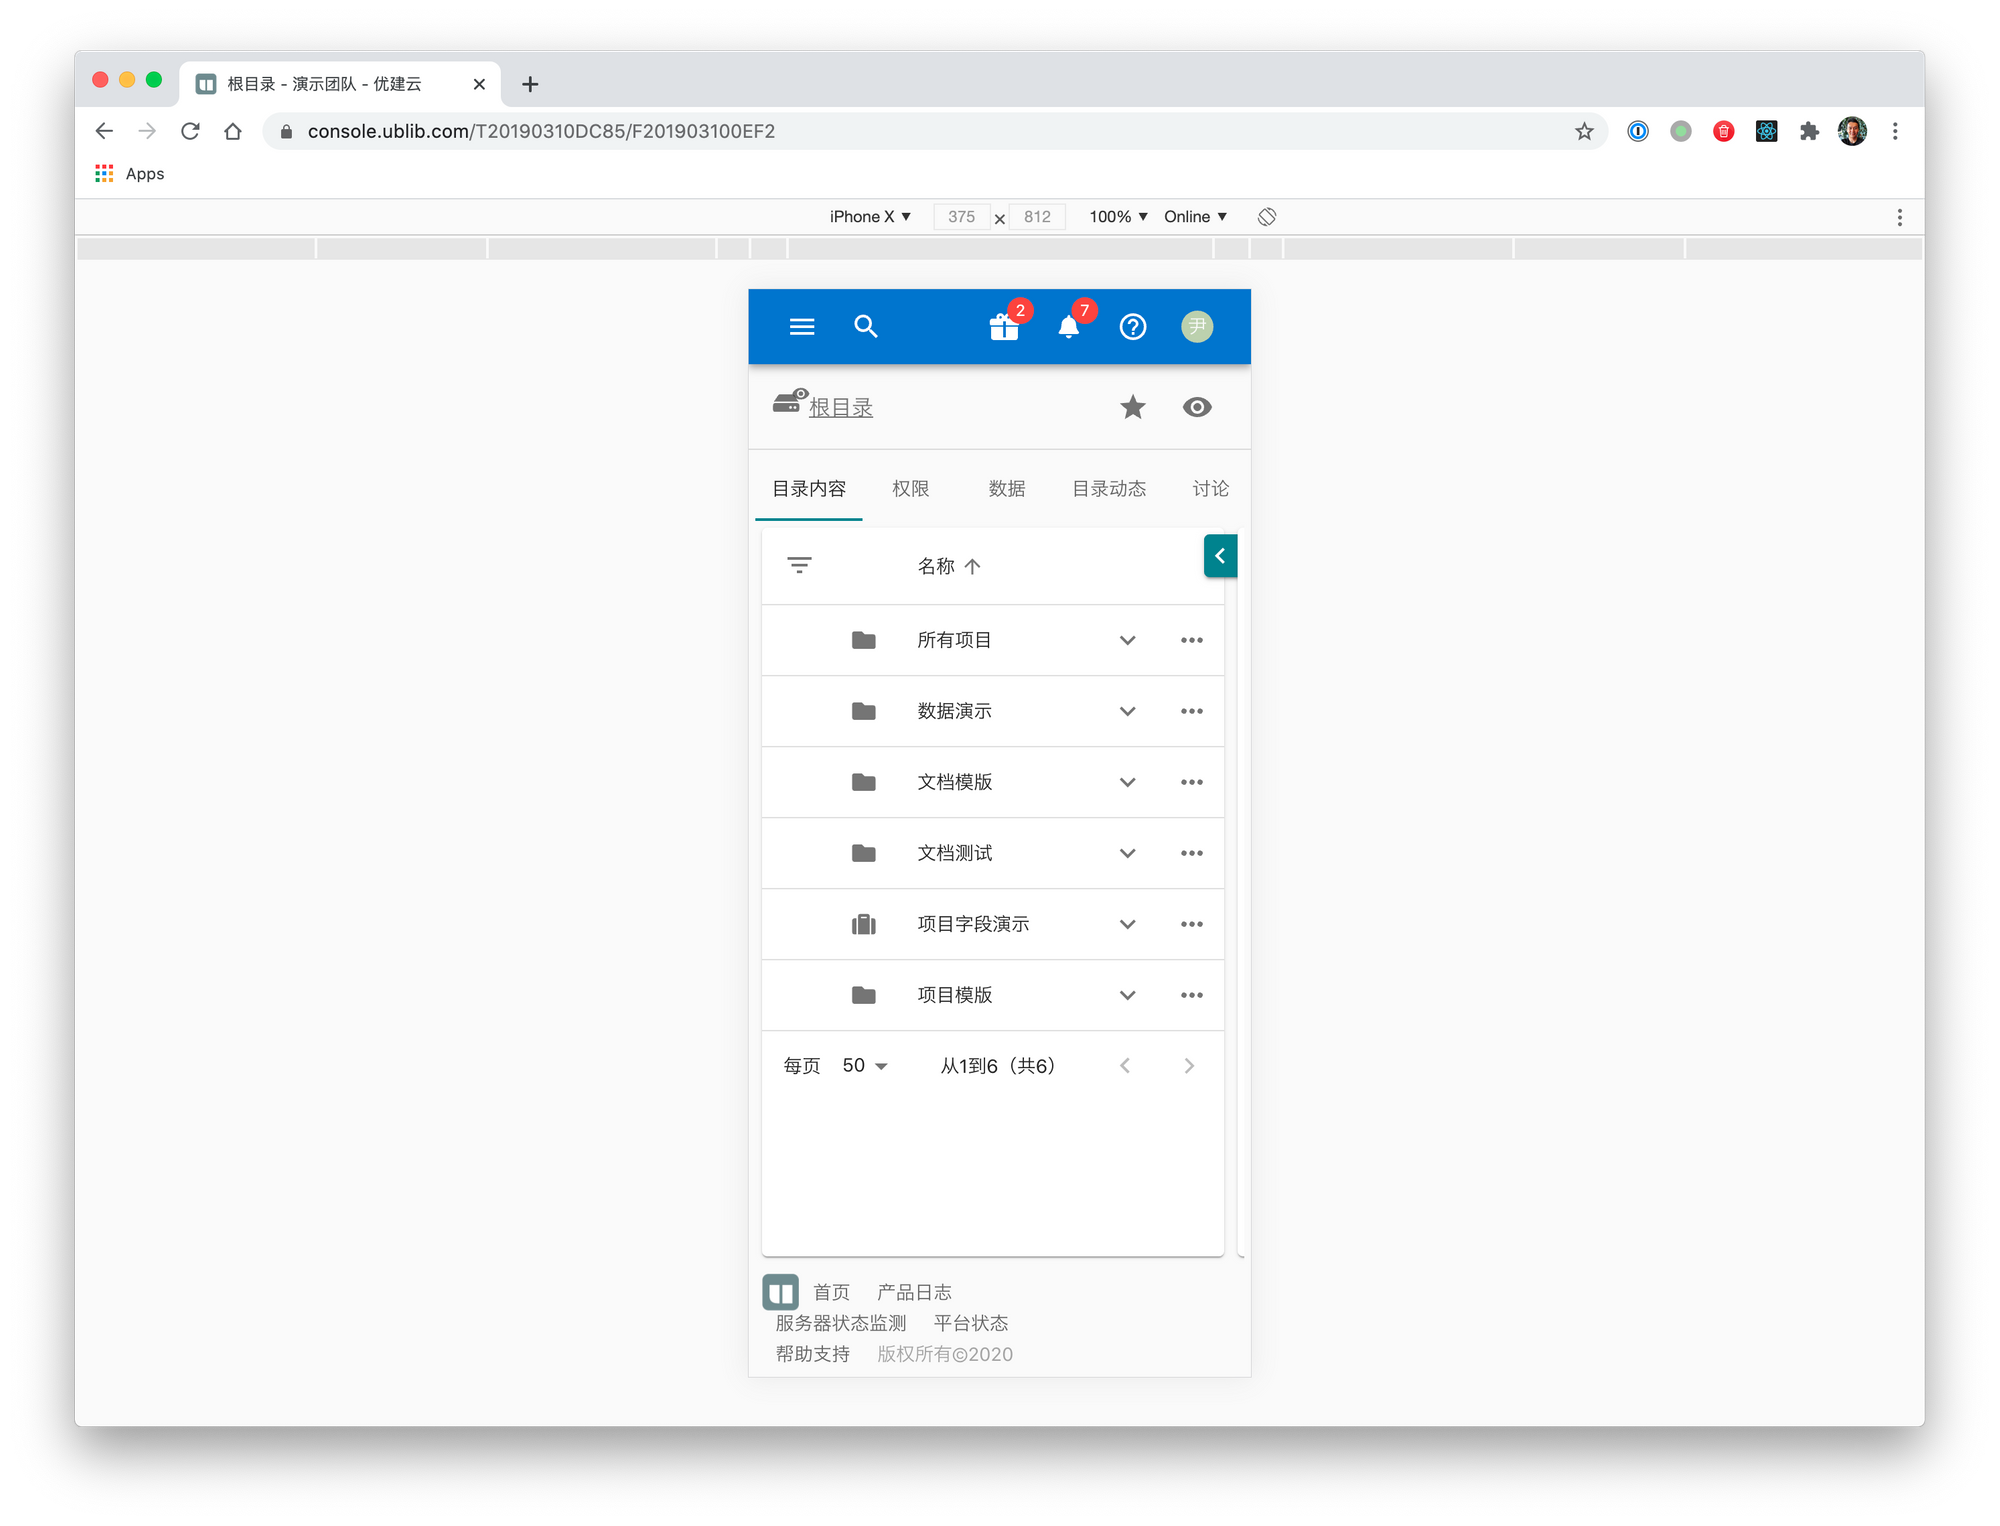Open the iPhone X device dropdown
This screenshot has width=2000, height=1526.
[869, 217]
